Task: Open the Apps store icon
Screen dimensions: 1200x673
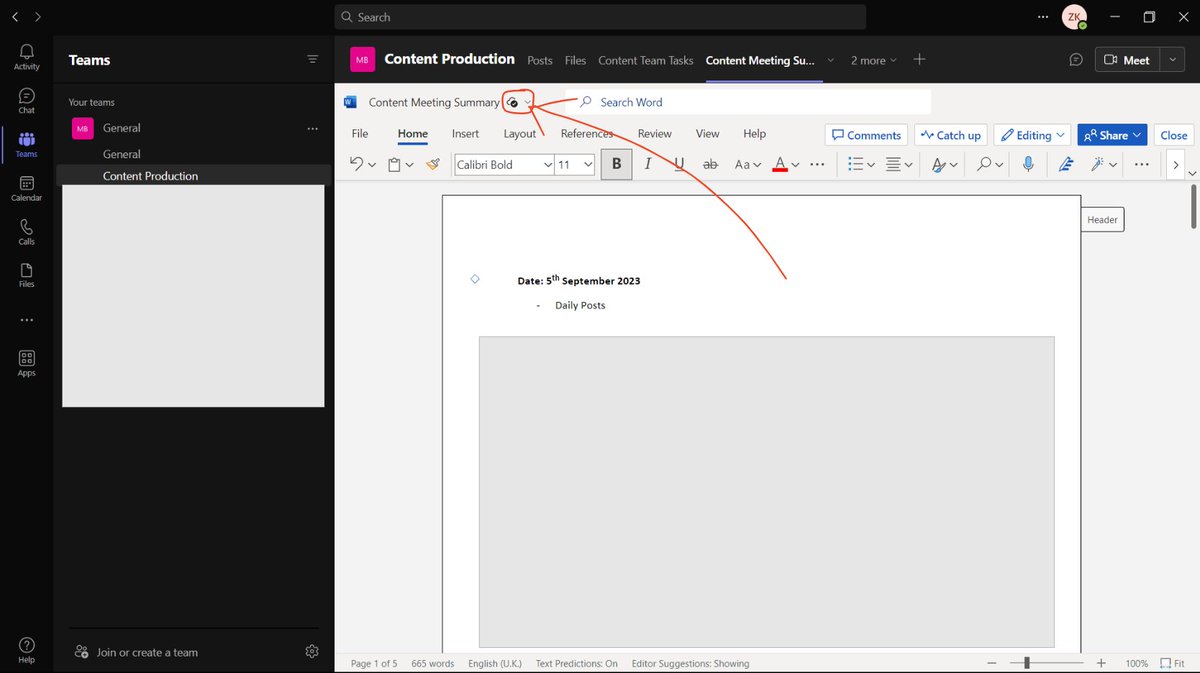Action: 27,363
